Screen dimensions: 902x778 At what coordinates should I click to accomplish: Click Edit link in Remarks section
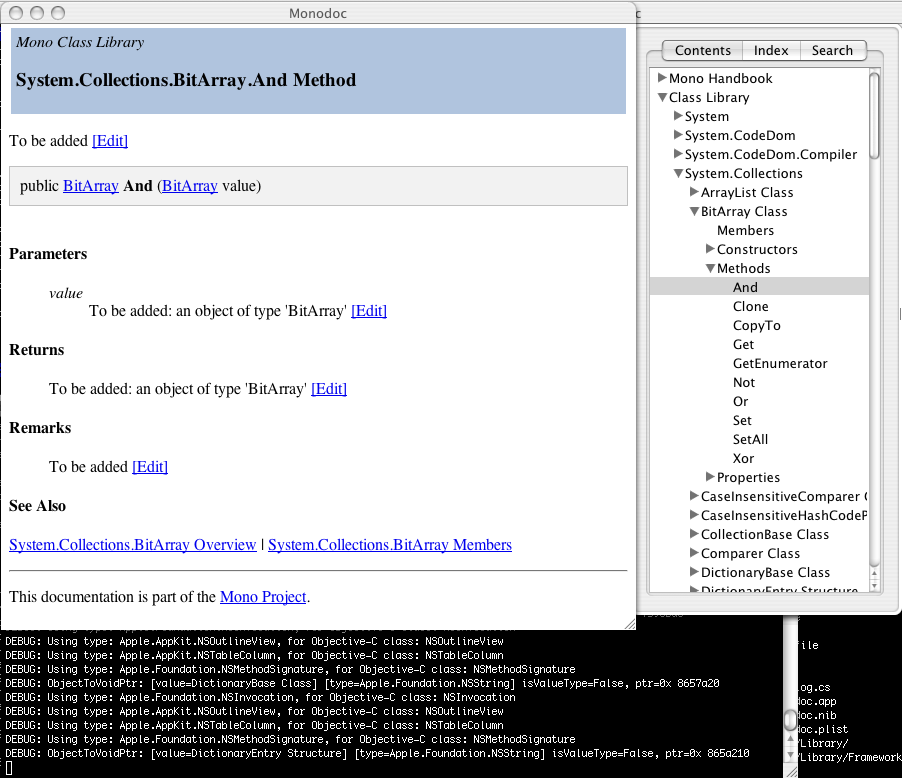[150, 467]
